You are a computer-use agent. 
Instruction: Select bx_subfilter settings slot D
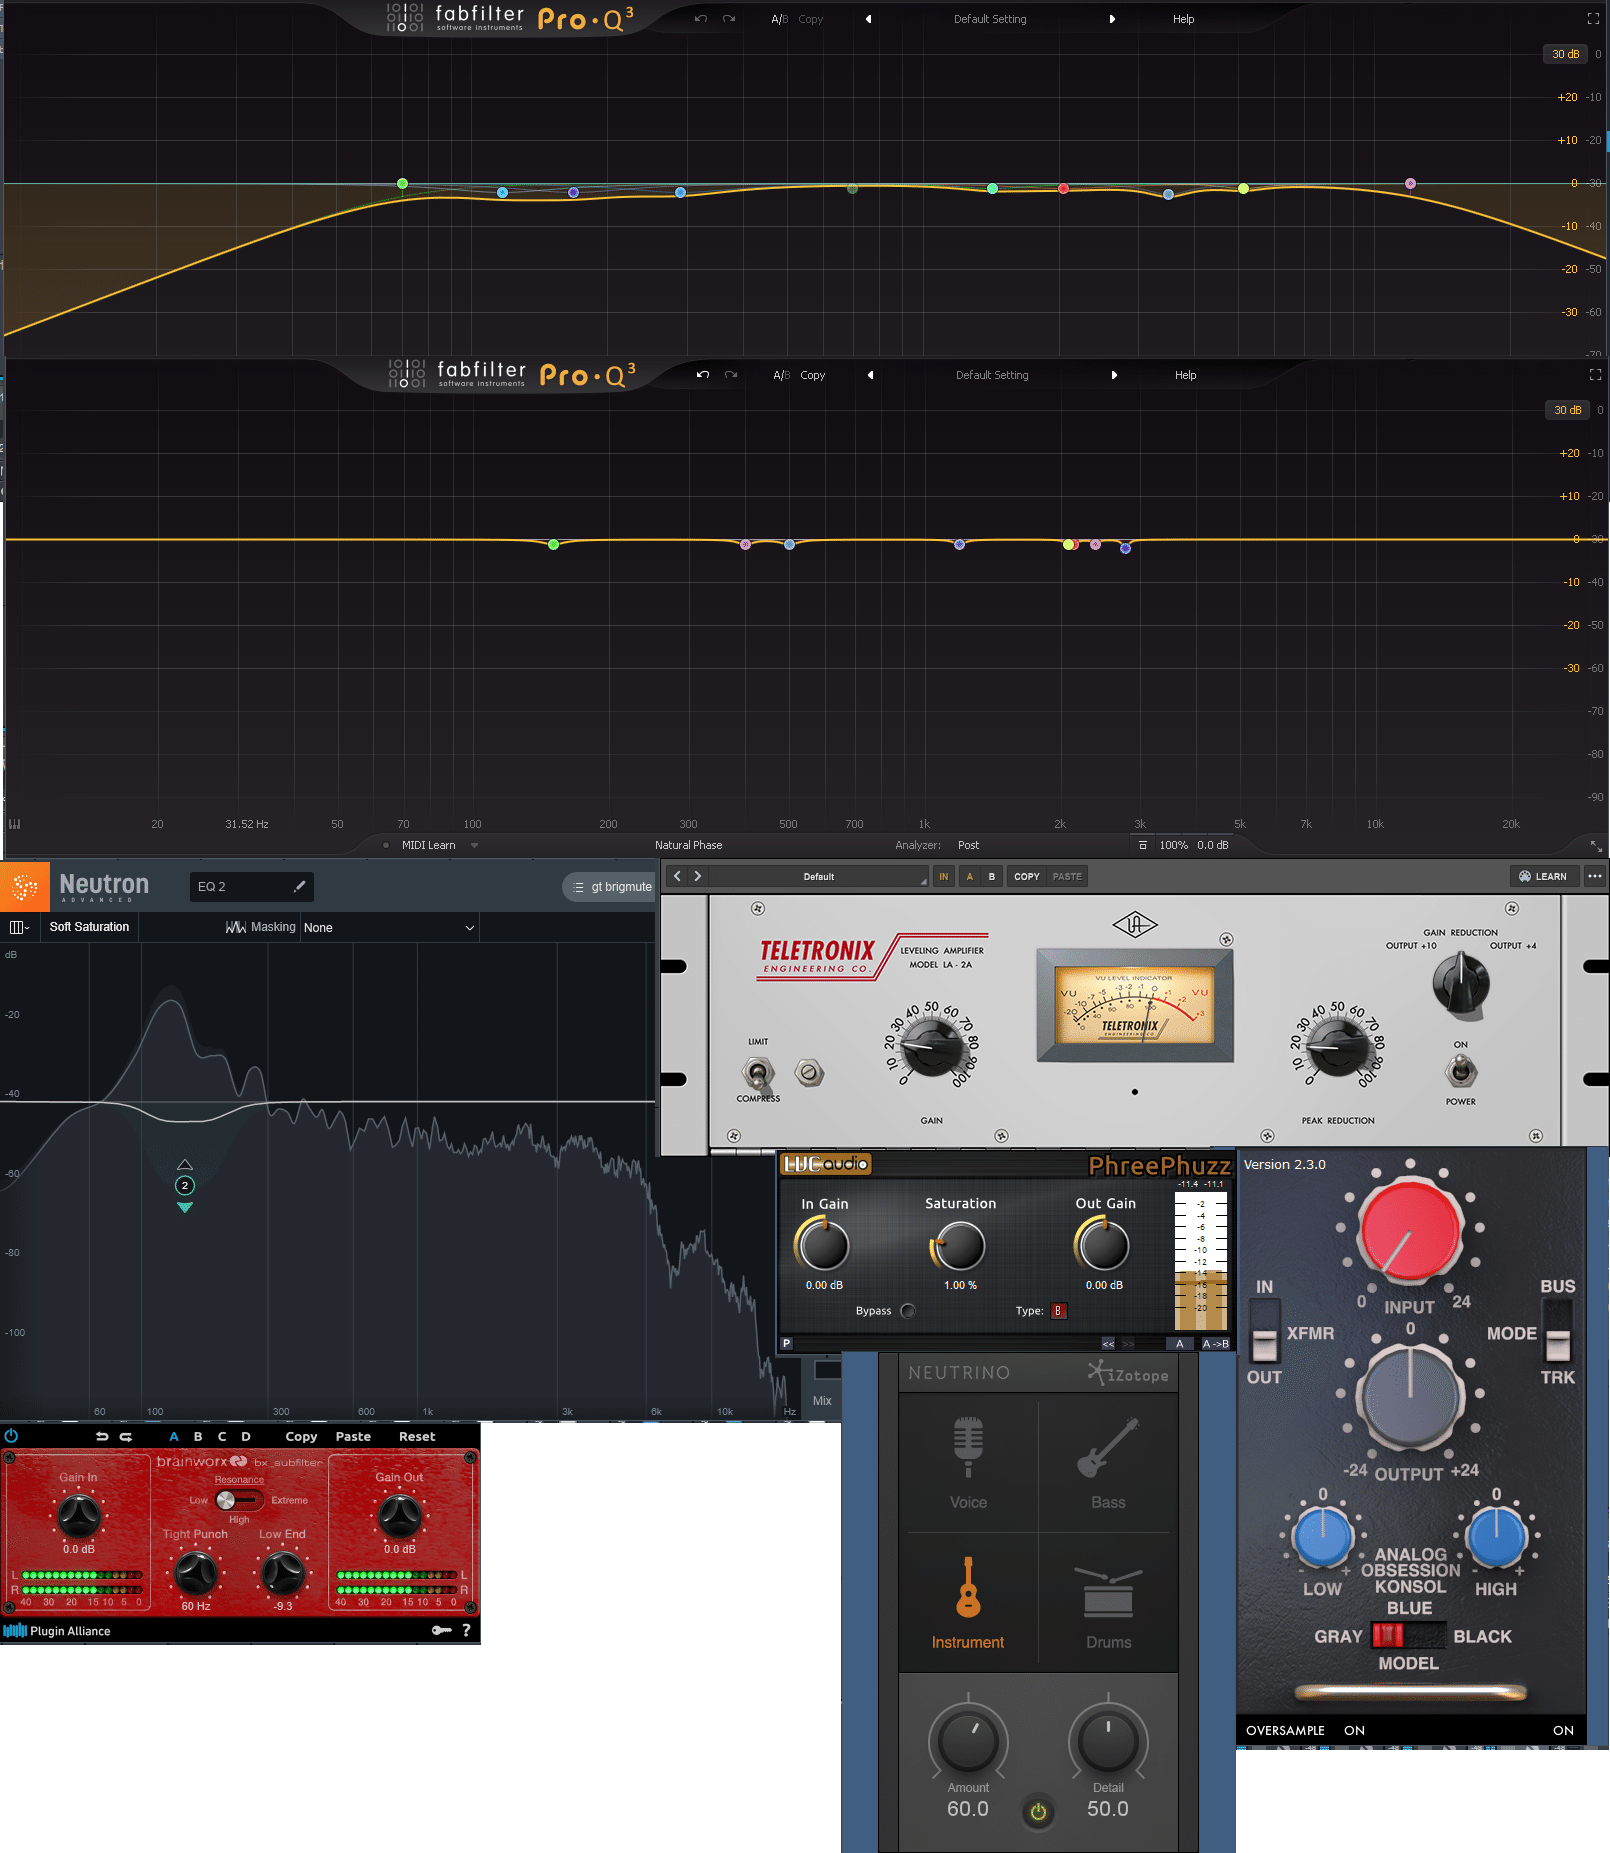[x=246, y=1437]
